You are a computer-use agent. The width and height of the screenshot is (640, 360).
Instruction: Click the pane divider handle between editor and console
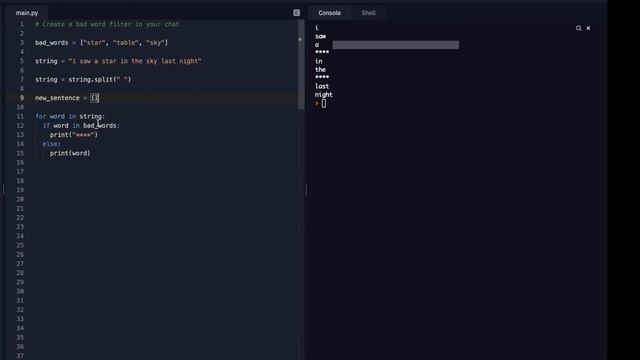[x=306, y=190]
